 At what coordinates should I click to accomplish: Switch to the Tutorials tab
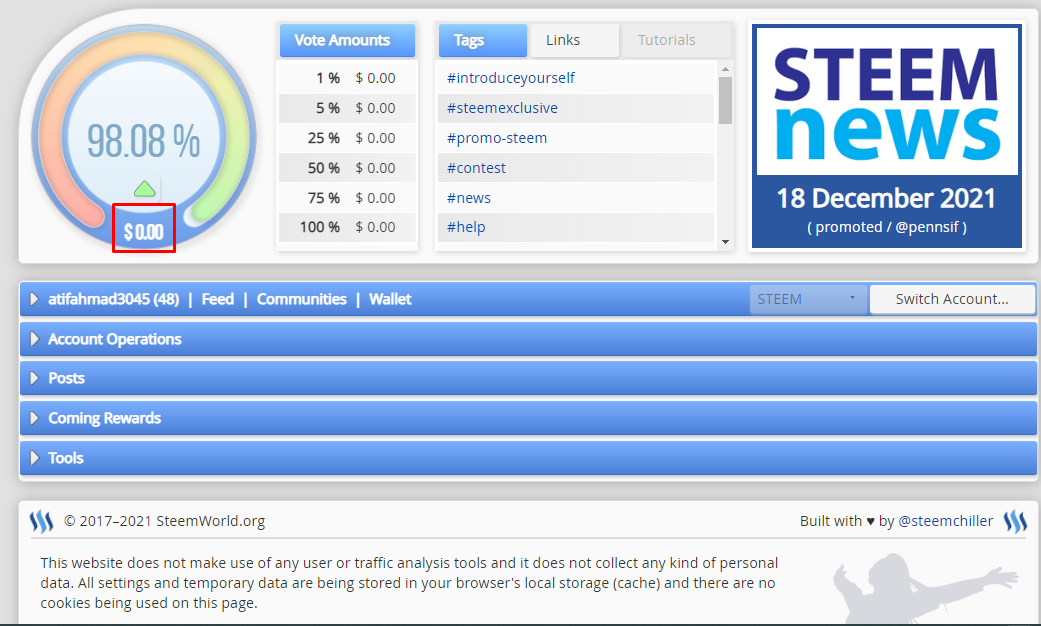[x=675, y=40]
